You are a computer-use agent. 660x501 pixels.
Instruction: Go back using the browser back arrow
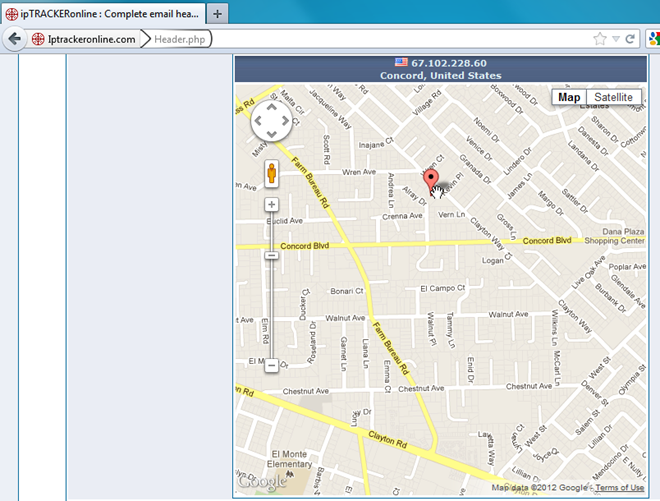(15, 39)
